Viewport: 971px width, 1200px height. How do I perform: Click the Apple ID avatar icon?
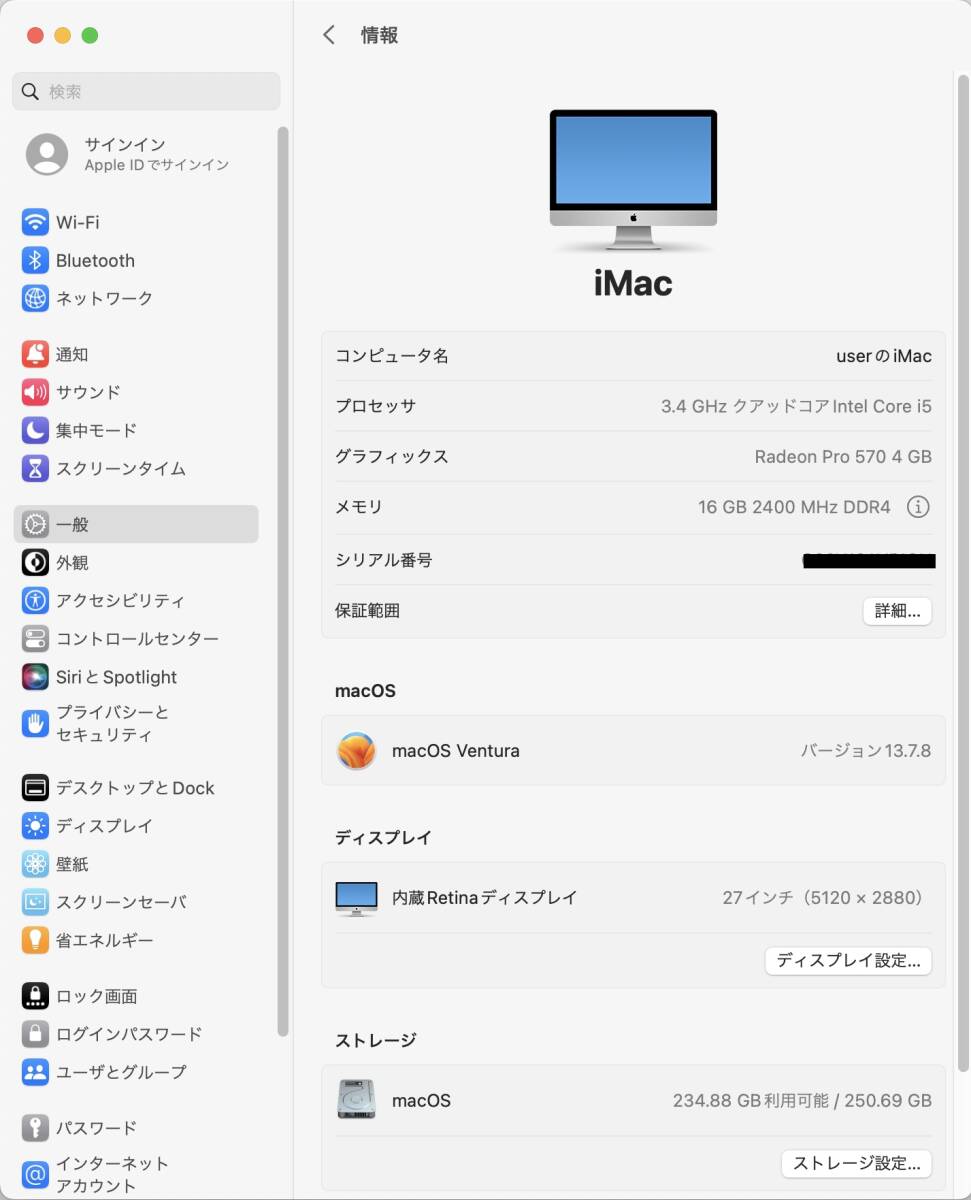click(x=47, y=154)
